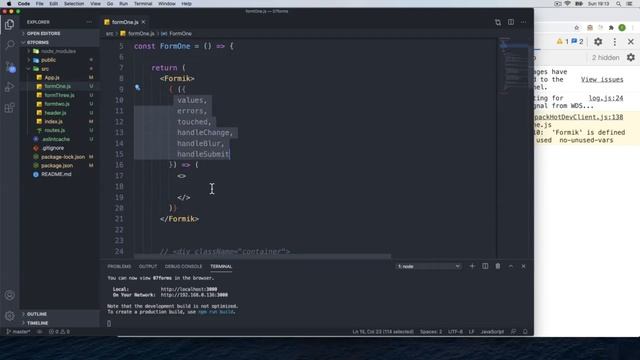Expand the node_modules folder
The width and height of the screenshot is (640, 360).
point(58,51)
